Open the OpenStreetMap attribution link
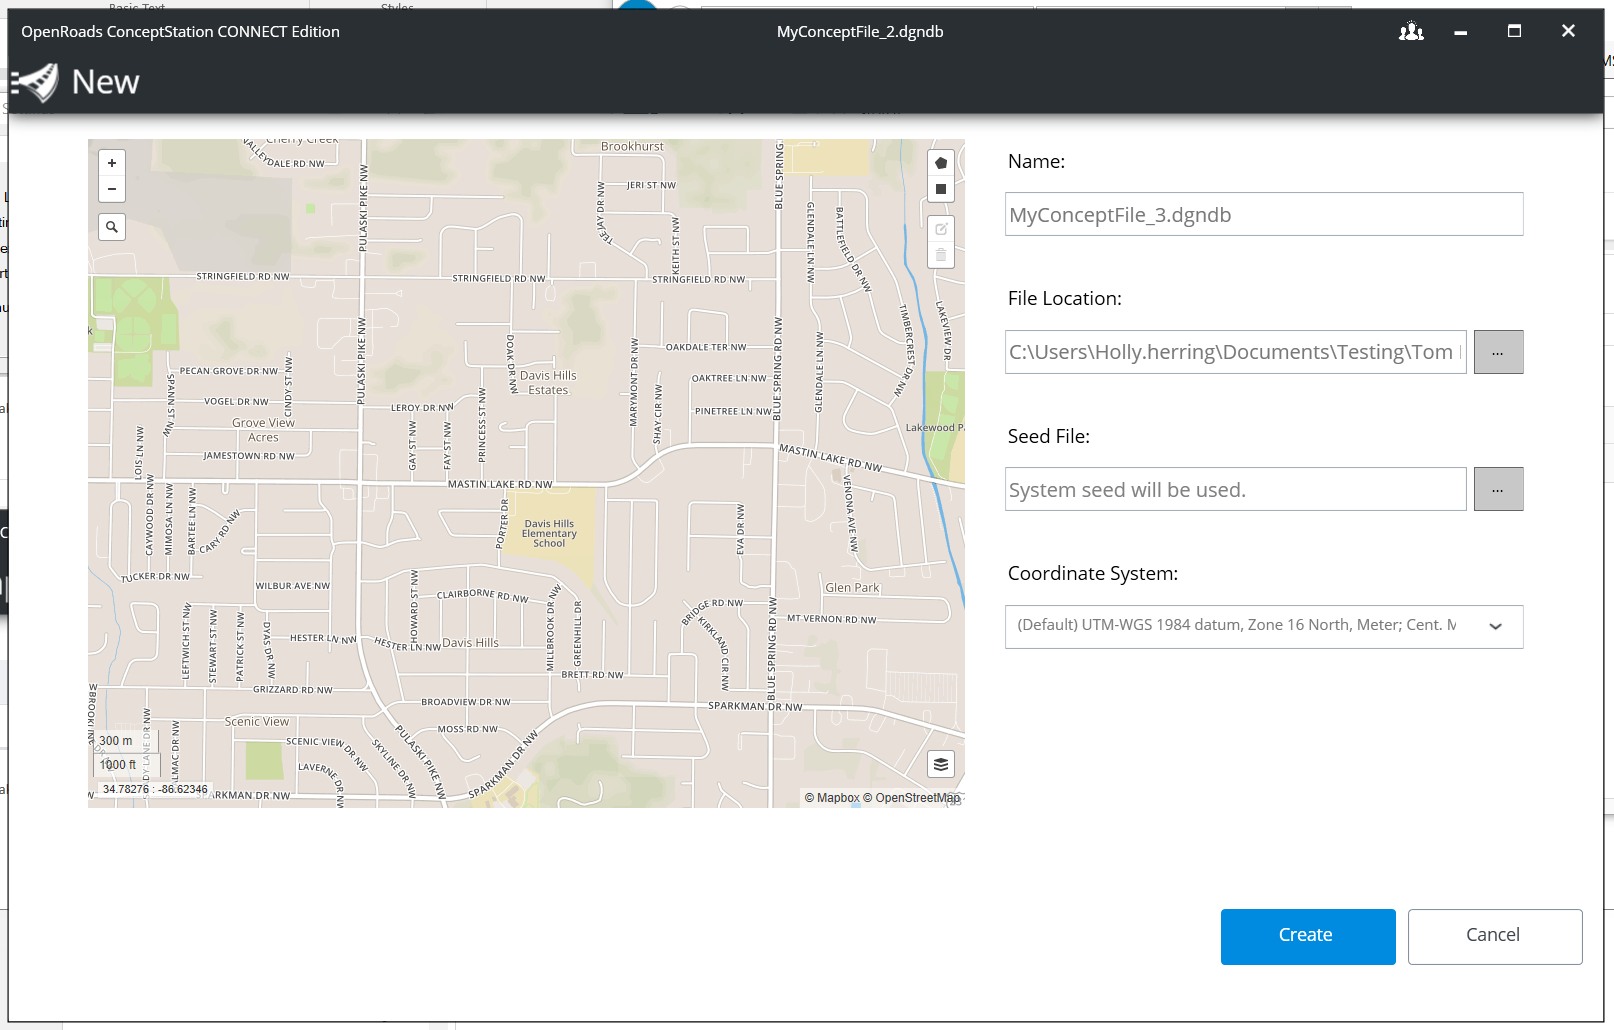 click(911, 798)
